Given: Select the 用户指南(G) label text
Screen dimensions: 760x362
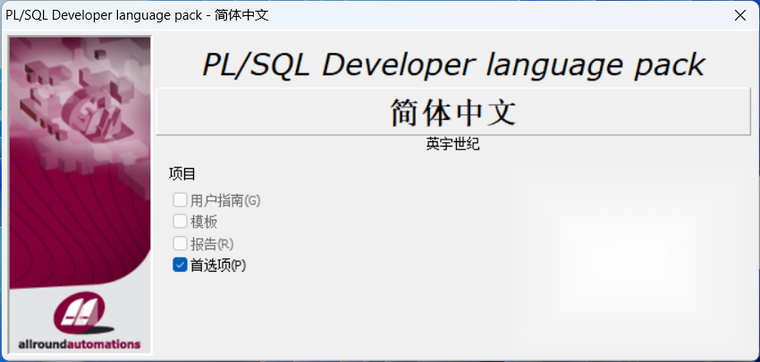Looking at the screenshot, I should (225, 200).
